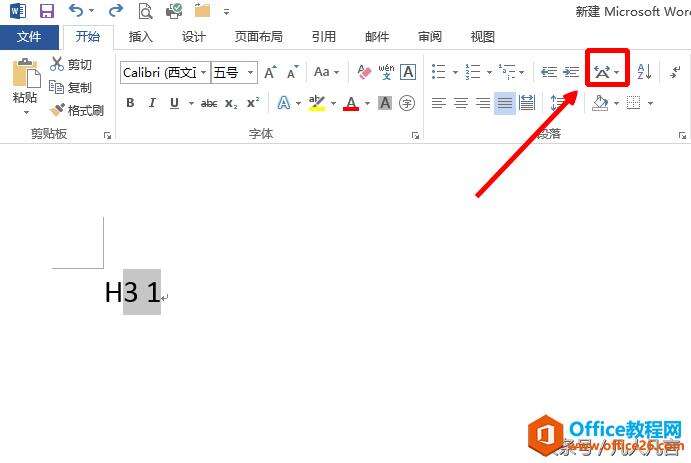Viewport: 691px width, 463px height.
Task: Click the 粘贴 (Paste) button
Action: point(26,86)
